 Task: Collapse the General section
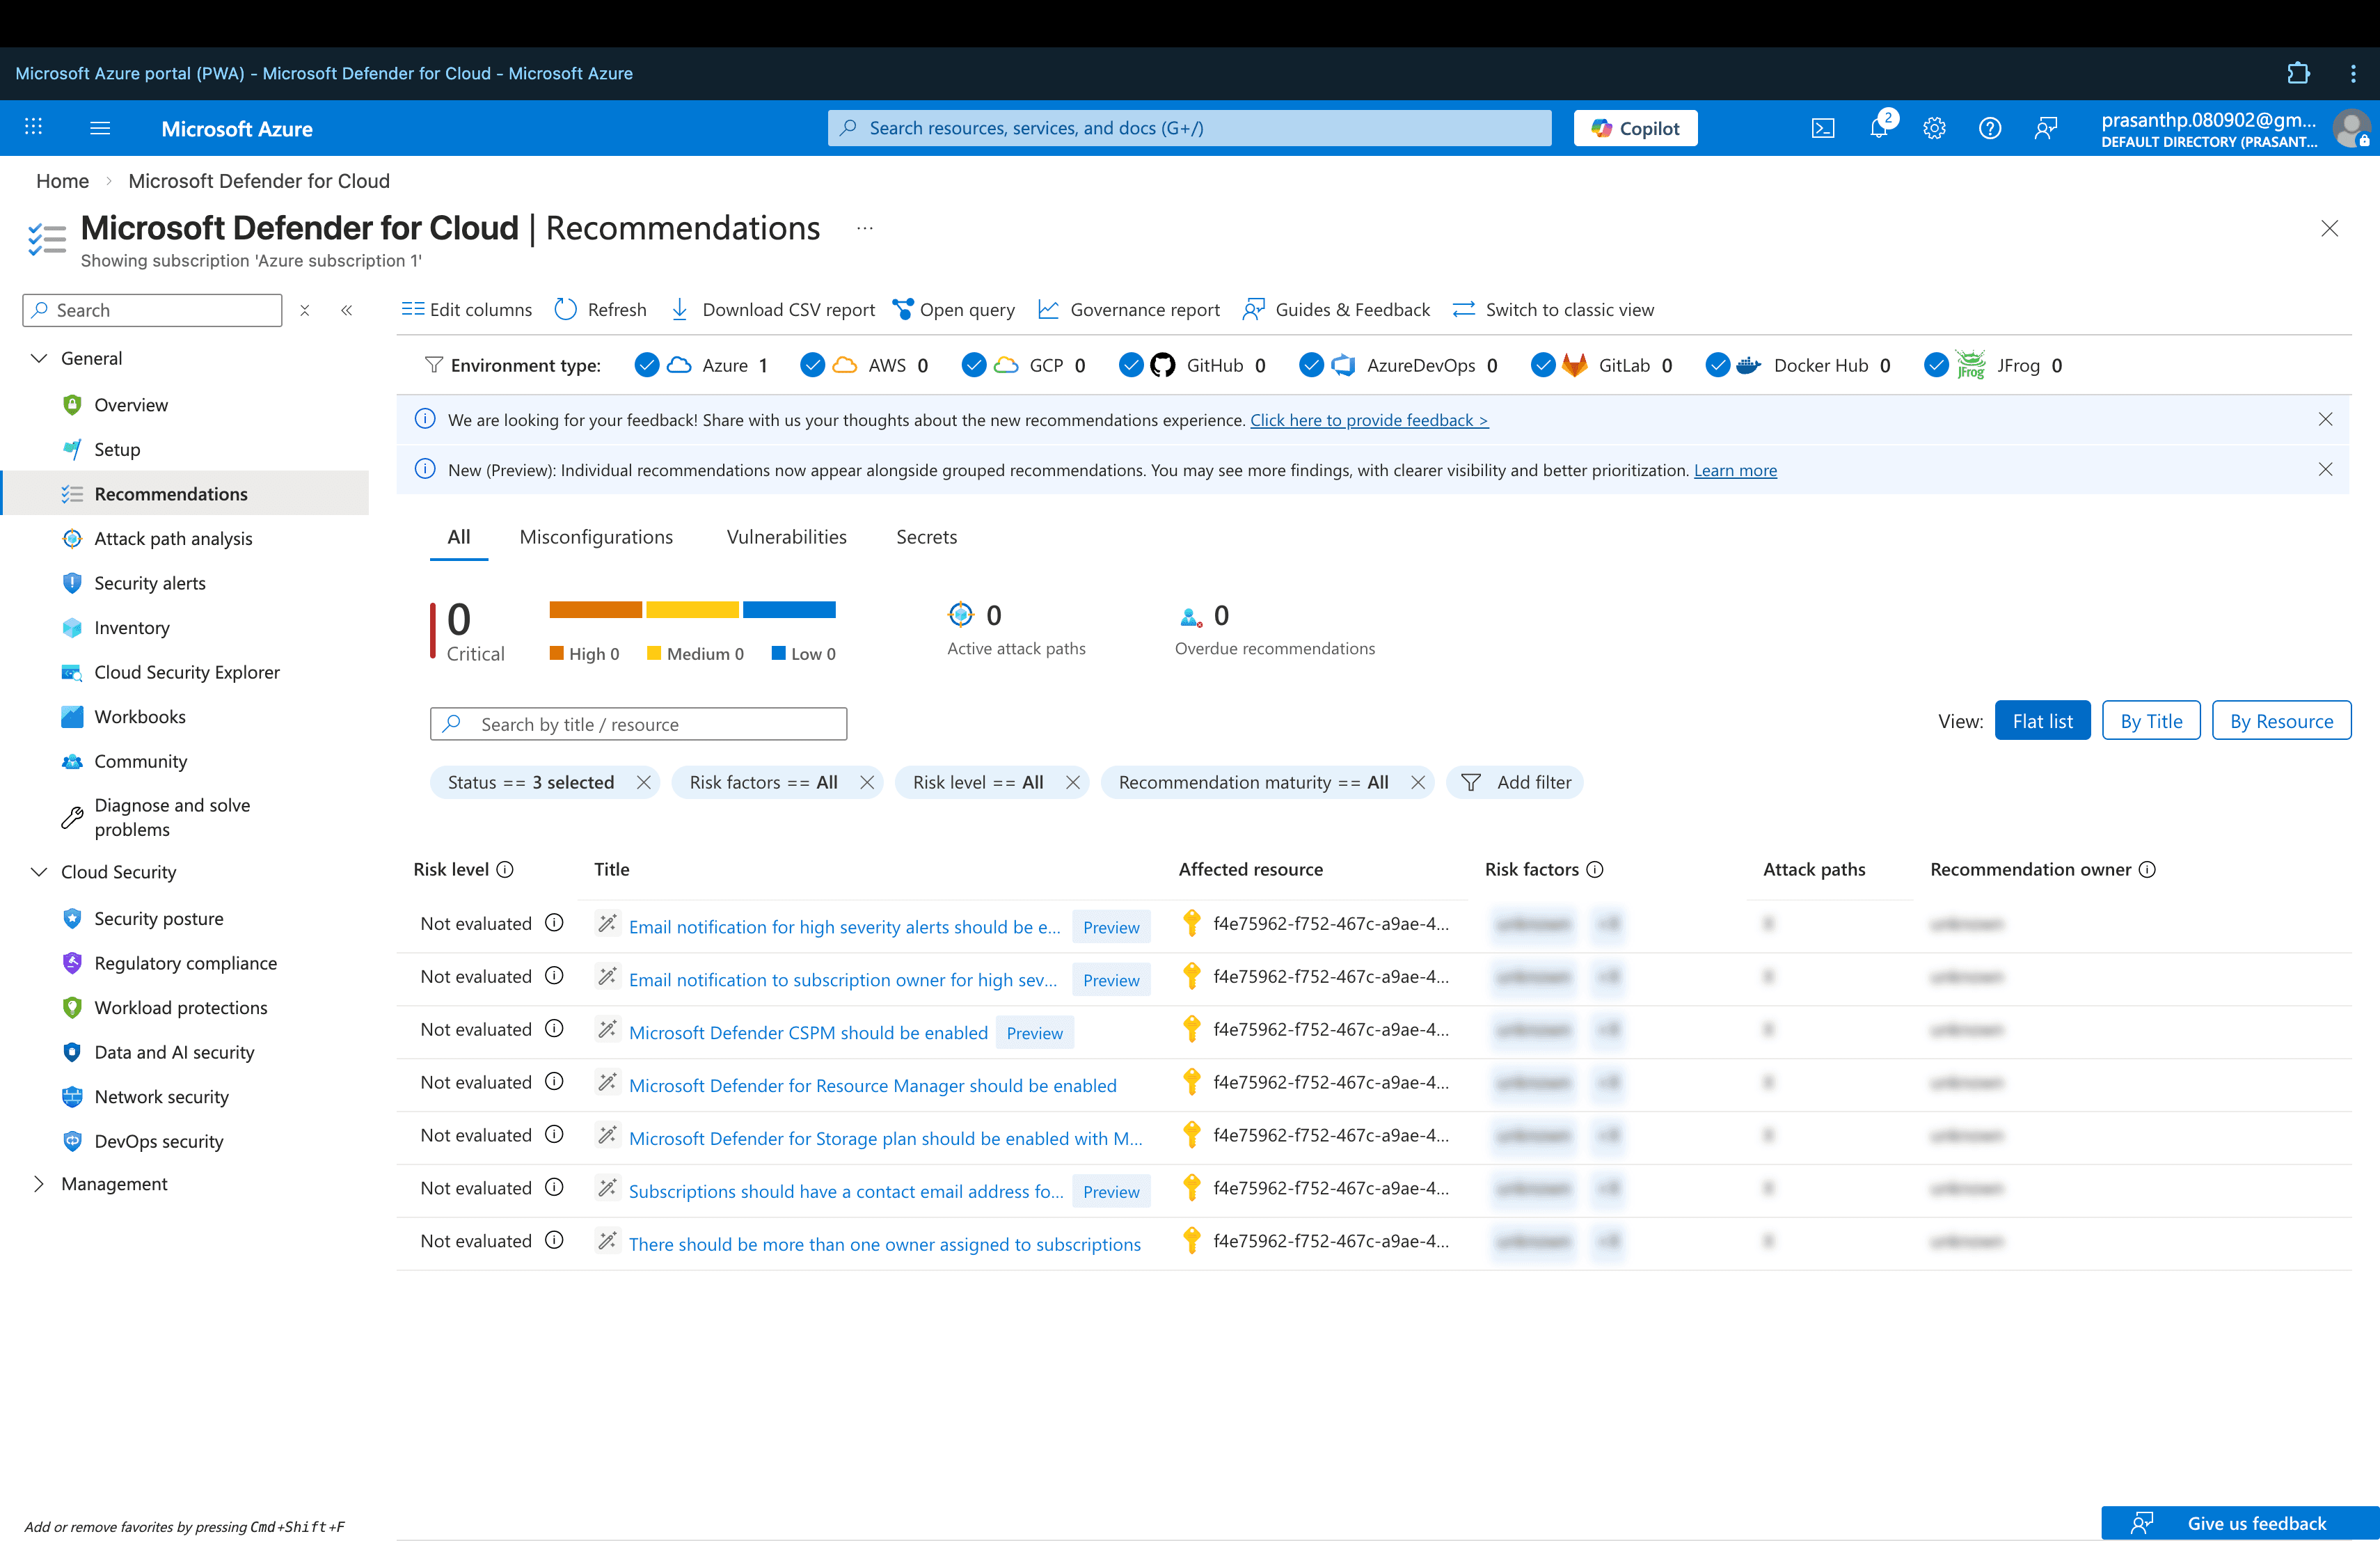(40, 357)
